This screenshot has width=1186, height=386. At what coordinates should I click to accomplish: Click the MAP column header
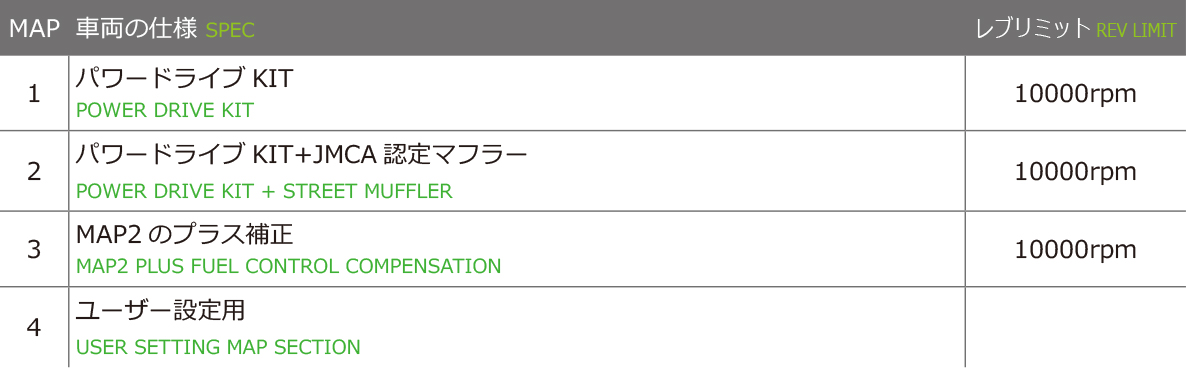34,29
